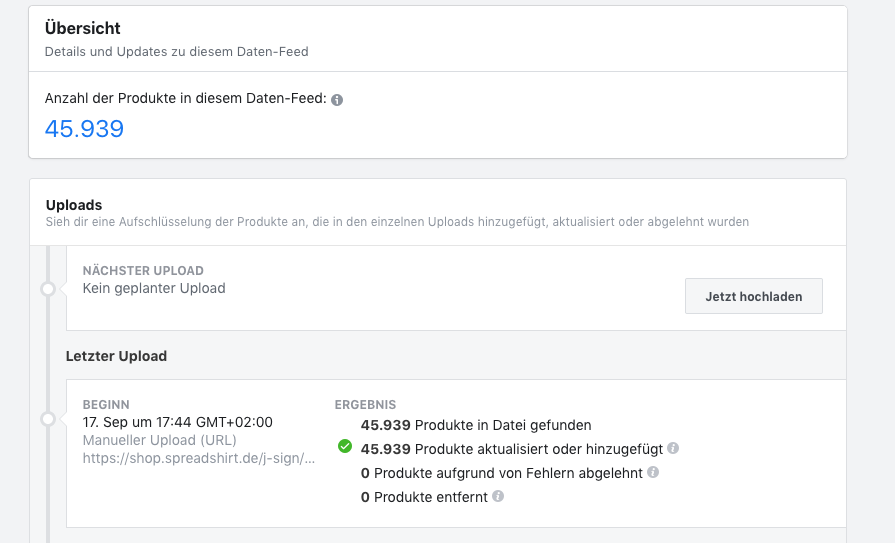Click the "Produkte aufgrund von Fehlern abgelehnt" text
The image size is (895, 543).
[x=507, y=472]
